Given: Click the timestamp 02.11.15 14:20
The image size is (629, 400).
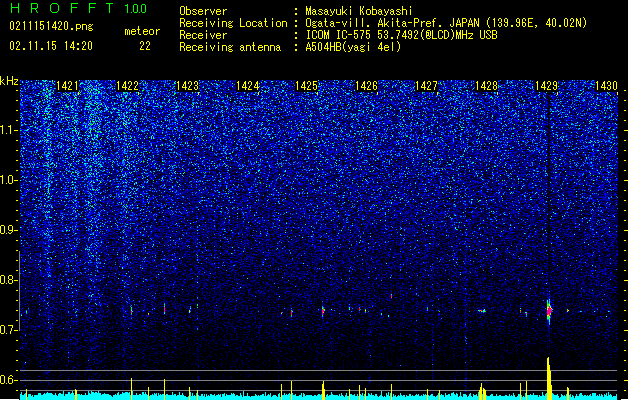Looking at the screenshot, I should coord(51,46).
